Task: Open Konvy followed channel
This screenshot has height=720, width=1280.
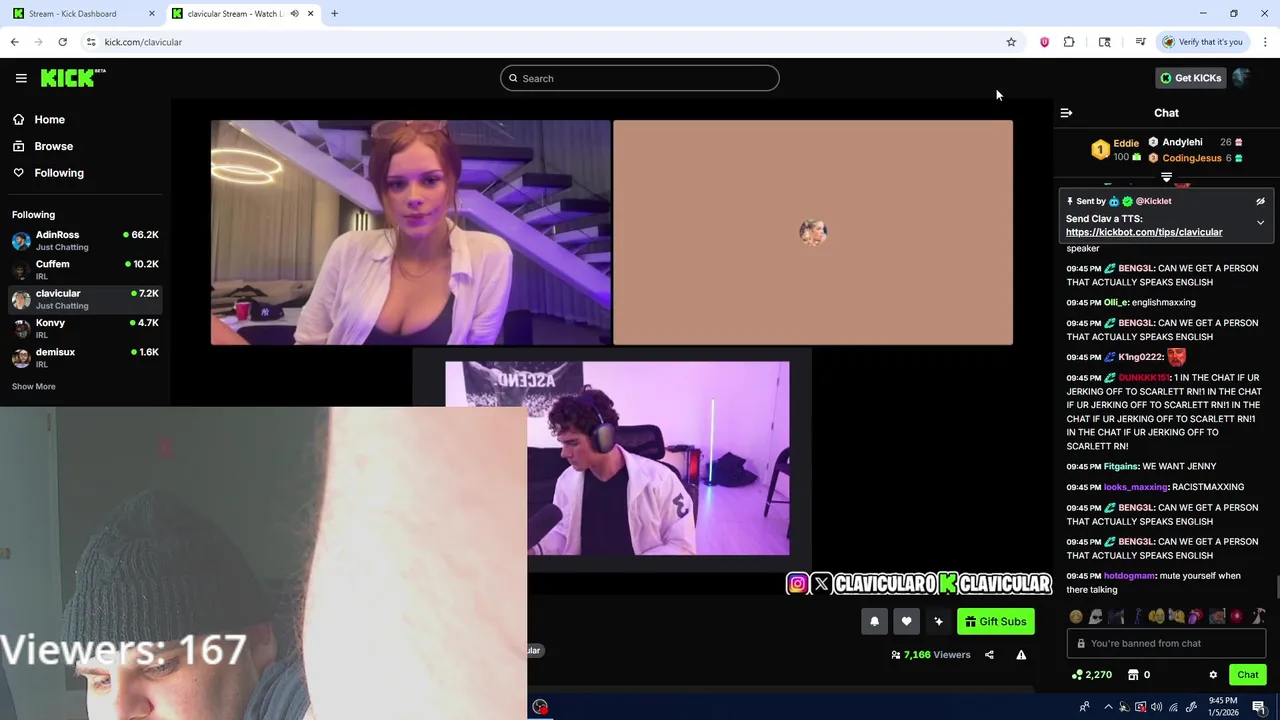Action: [85, 328]
